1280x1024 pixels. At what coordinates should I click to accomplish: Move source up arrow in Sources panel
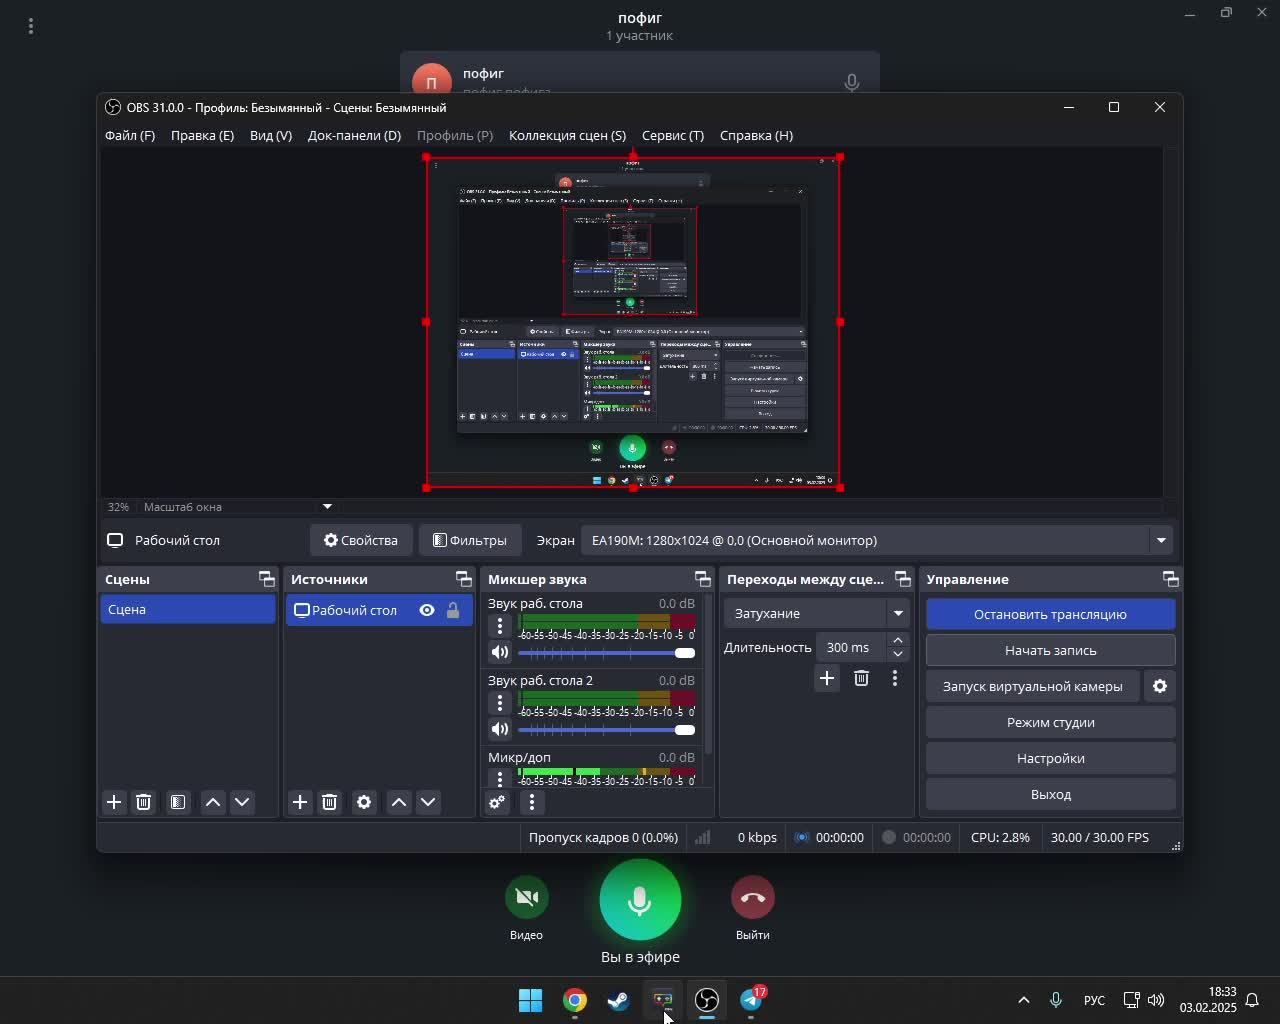click(399, 802)
